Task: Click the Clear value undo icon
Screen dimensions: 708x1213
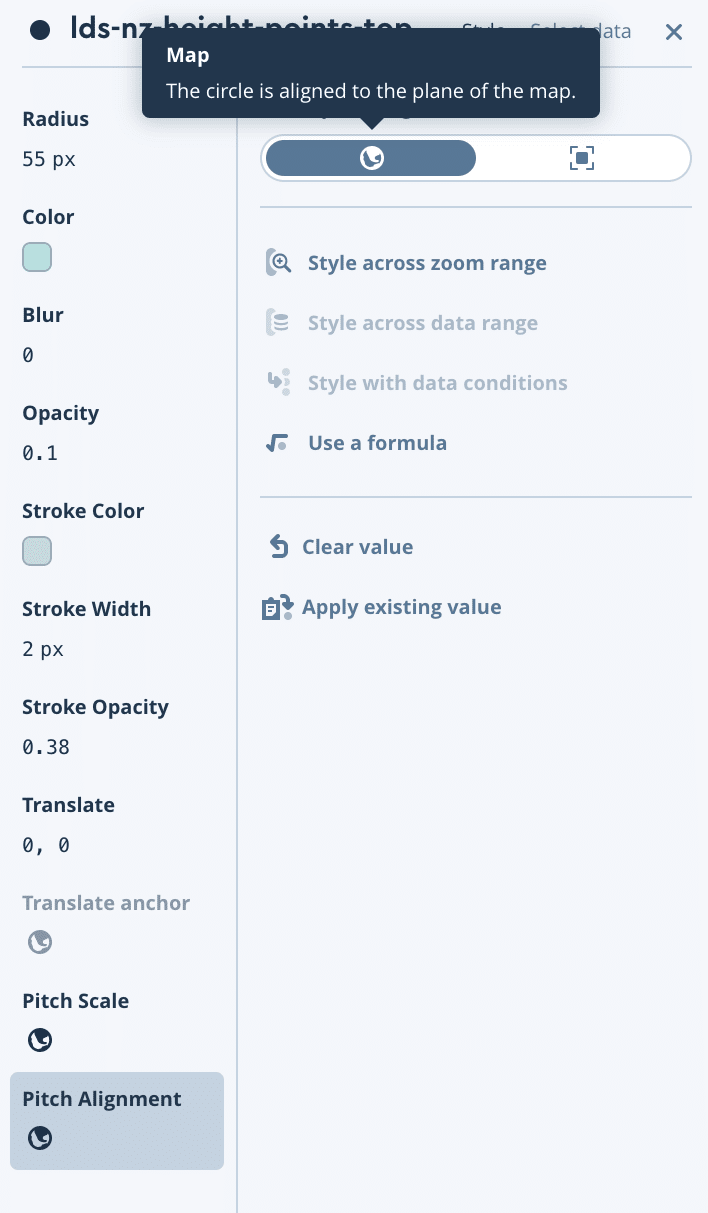Action: [x=278, y=547]
